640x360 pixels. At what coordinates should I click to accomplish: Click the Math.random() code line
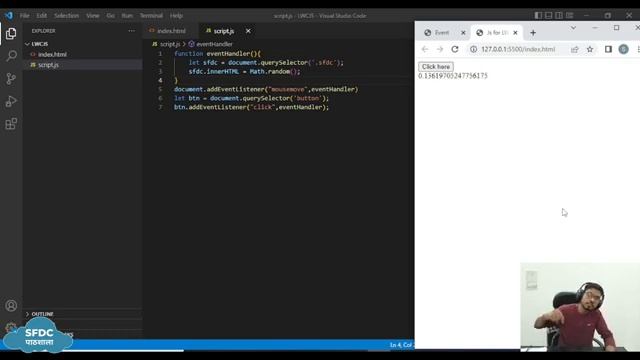(x=244, y=71)
